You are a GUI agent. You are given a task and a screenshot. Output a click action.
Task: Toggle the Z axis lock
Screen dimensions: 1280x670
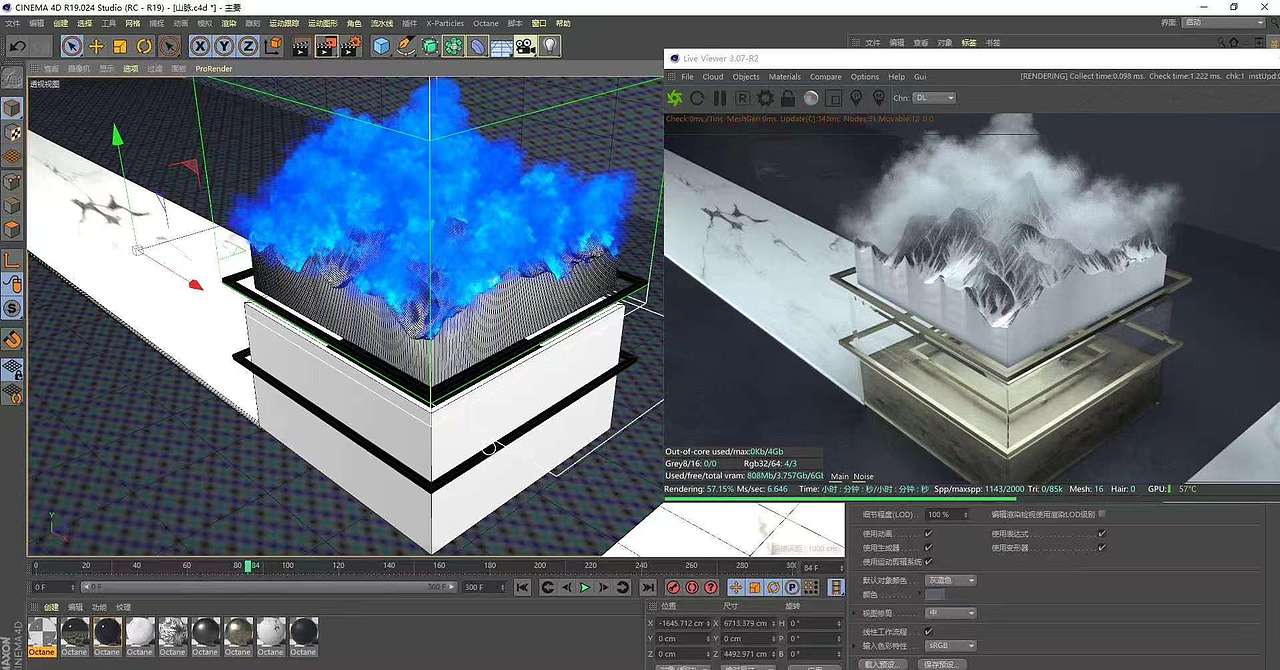coord(247,46)
